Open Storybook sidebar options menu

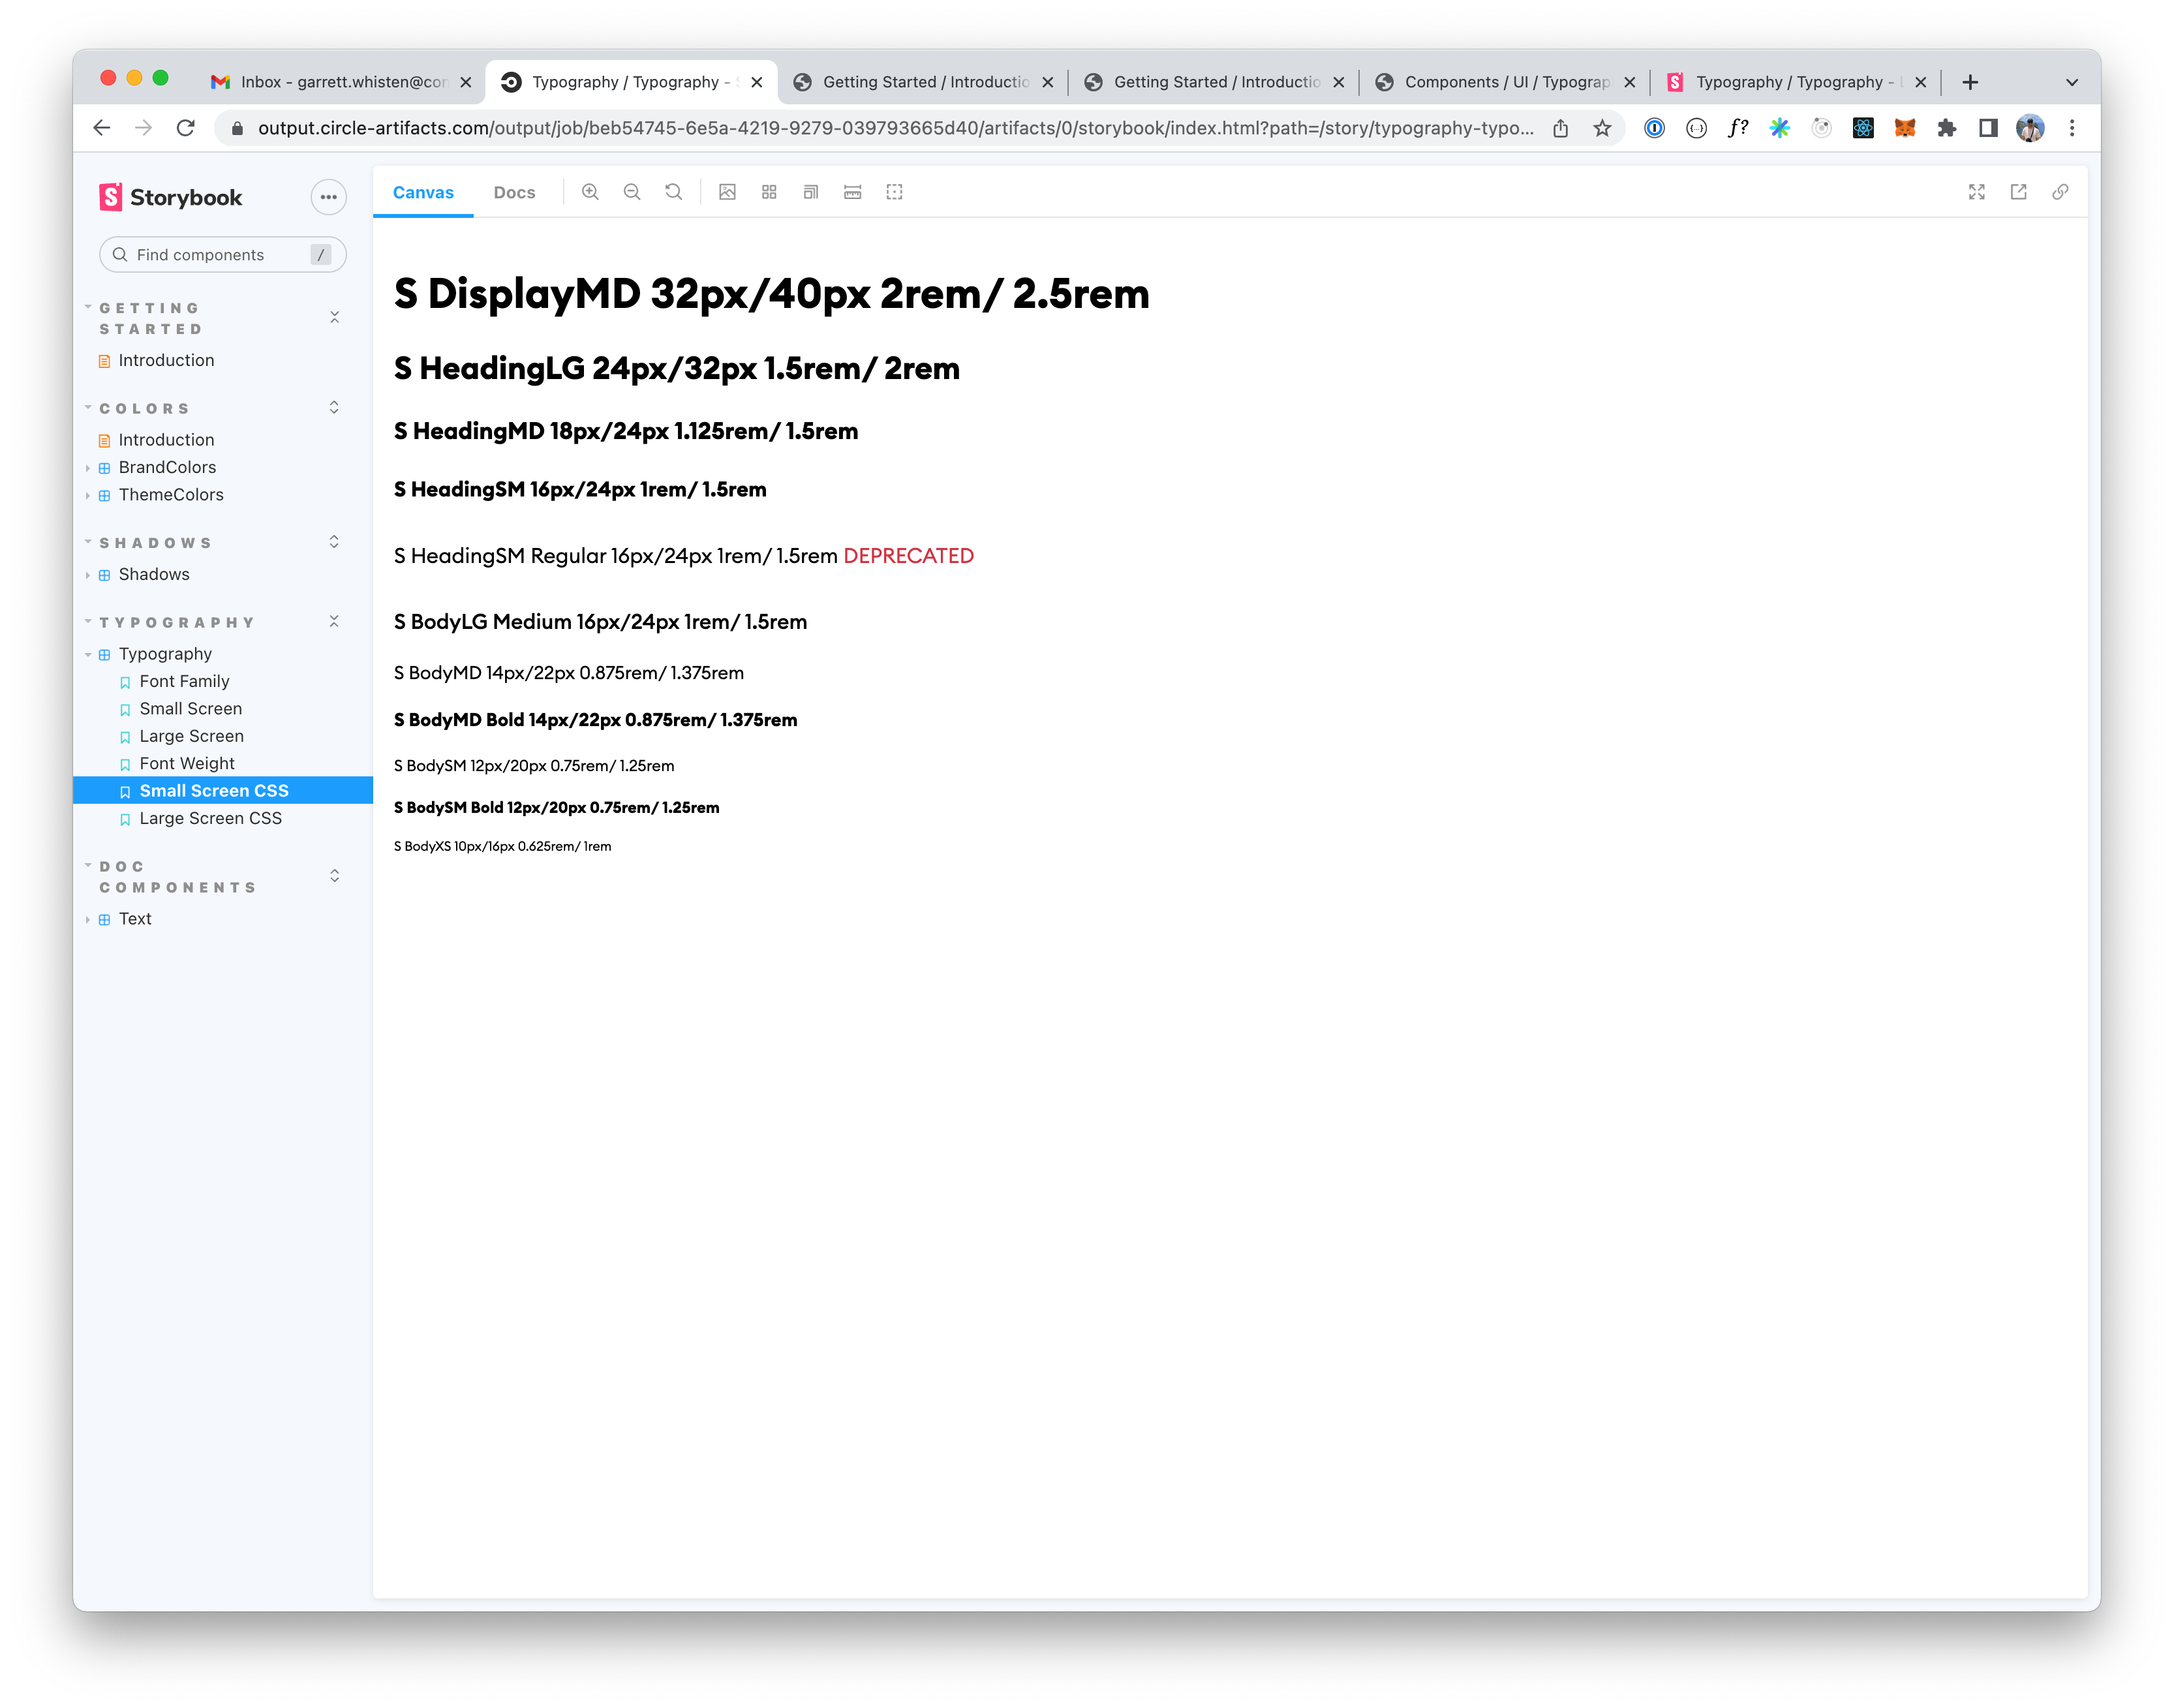[328, 197]
